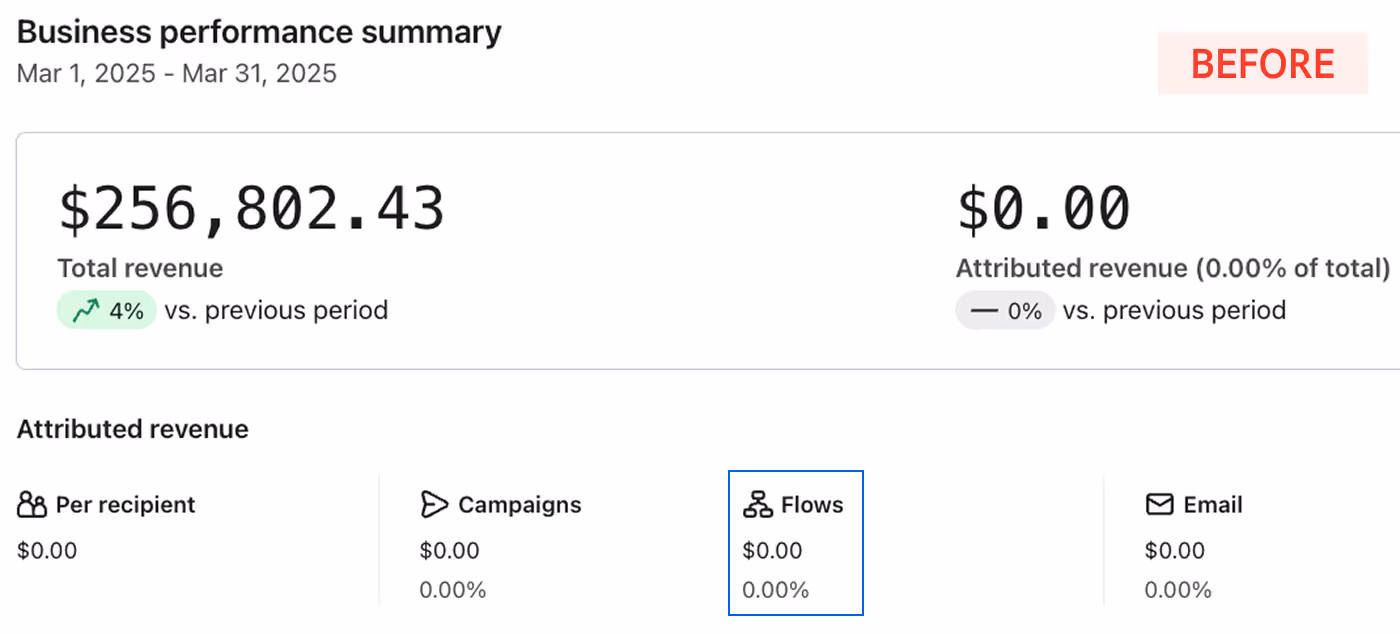
Task: Click the BEFORE label tab
Action: click(x=1262, y=63)
